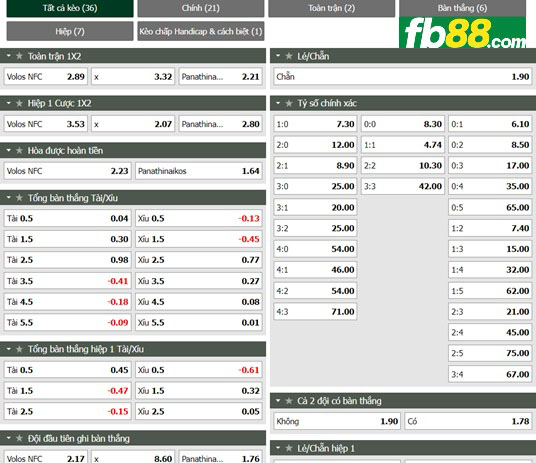Screen dimensions: 536x463
Task: Bet Không at 1.90 both teams score
Action: (337, 421)
